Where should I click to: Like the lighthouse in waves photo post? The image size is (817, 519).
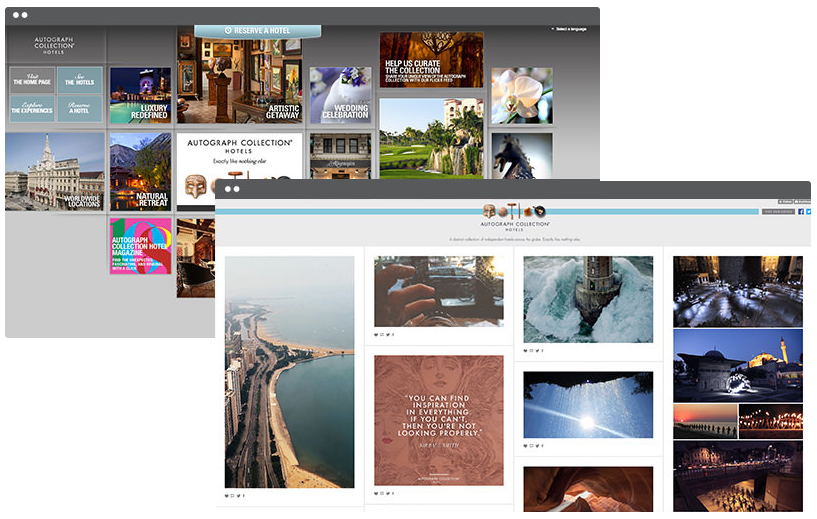(x=525, y=351)
